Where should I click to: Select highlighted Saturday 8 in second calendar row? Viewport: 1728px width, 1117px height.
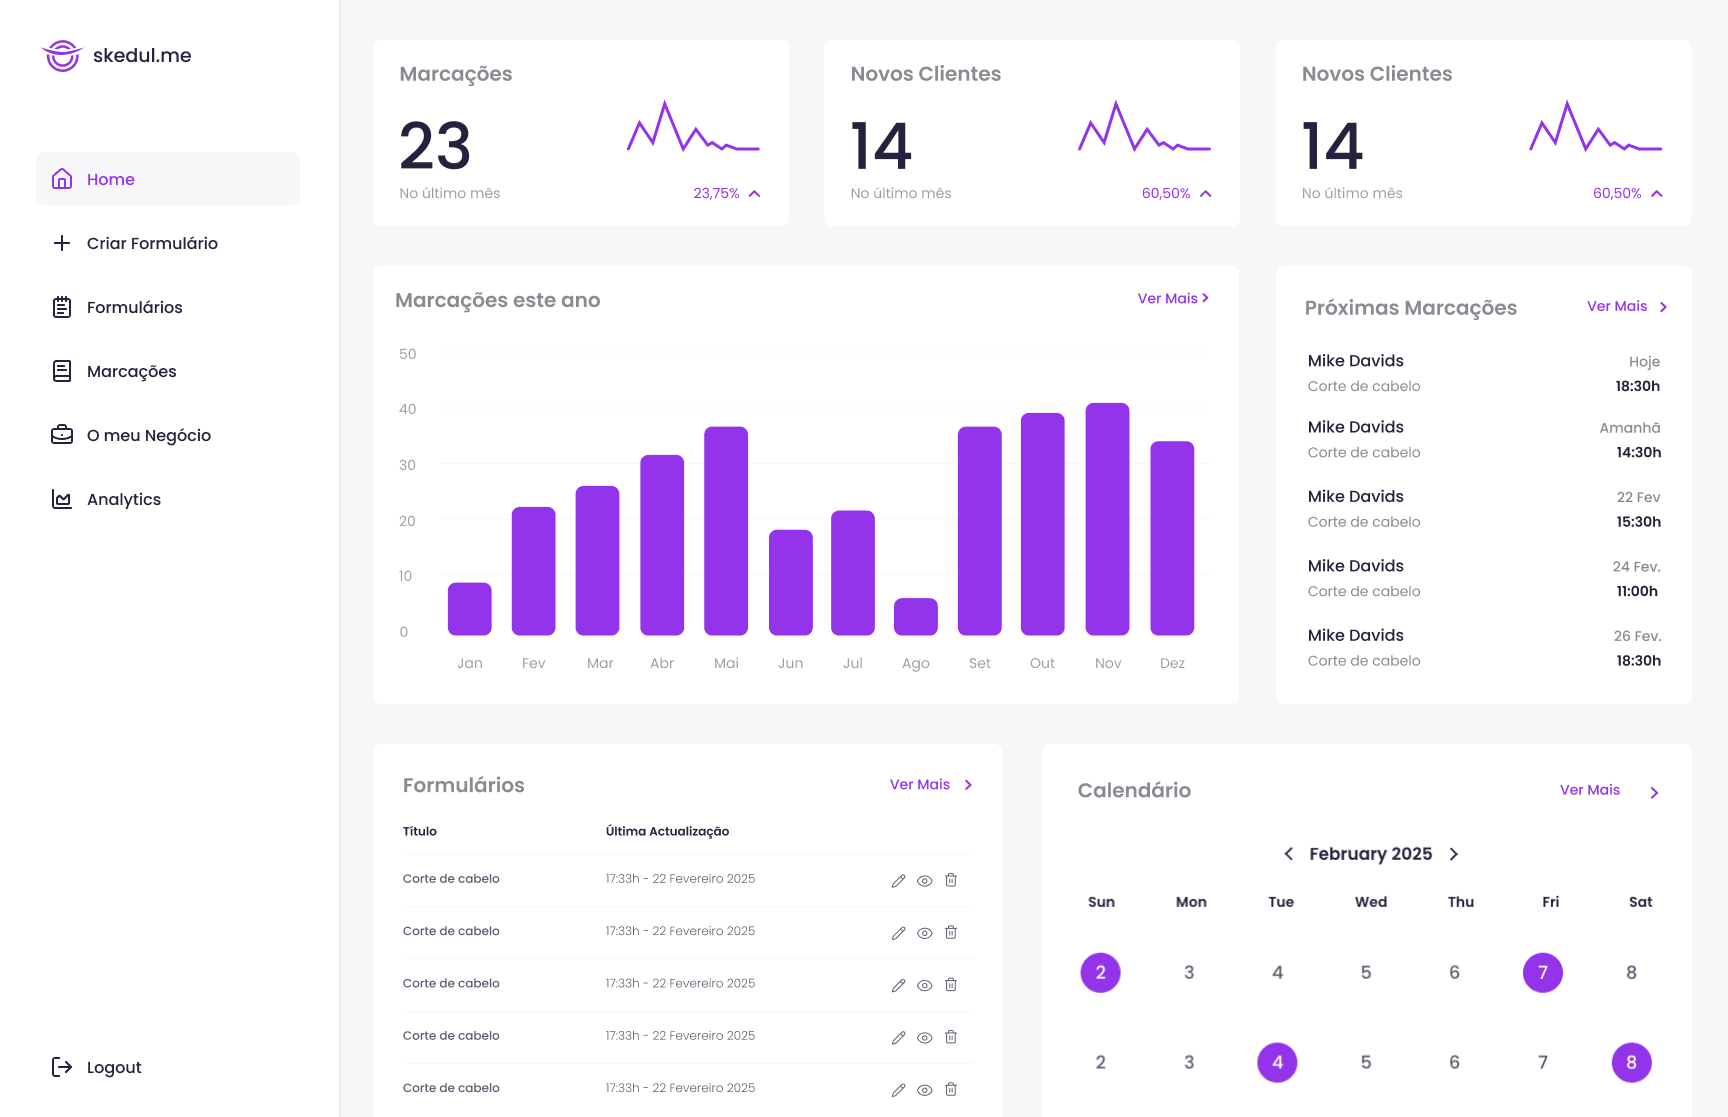tap(1632, 1063)
